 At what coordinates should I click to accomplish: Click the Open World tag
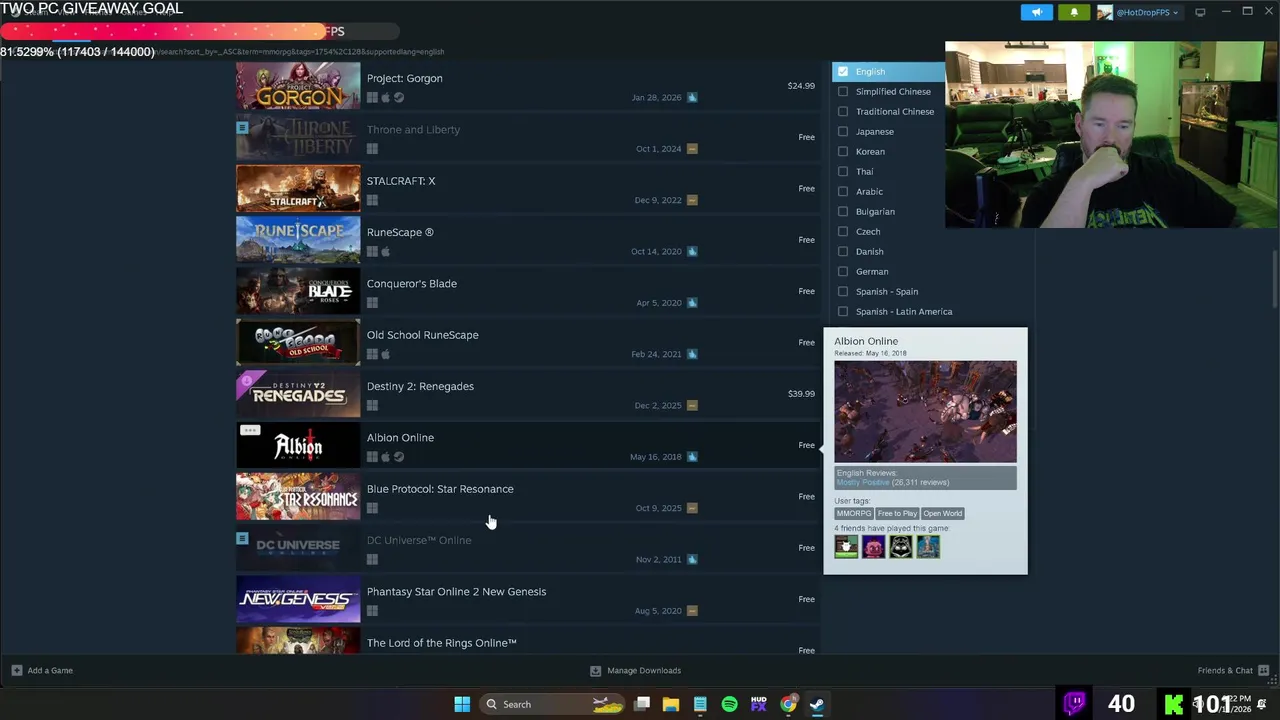point(942,513)
